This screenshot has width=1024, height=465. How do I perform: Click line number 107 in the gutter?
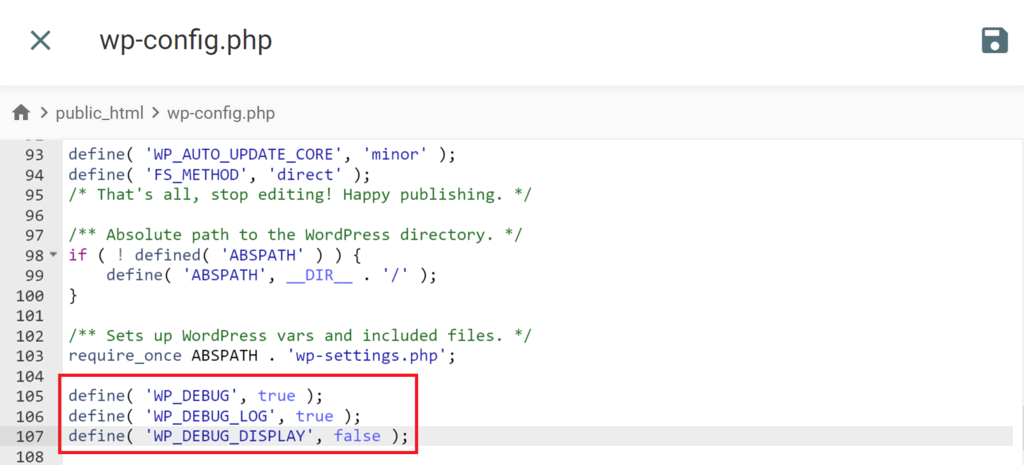30,436
